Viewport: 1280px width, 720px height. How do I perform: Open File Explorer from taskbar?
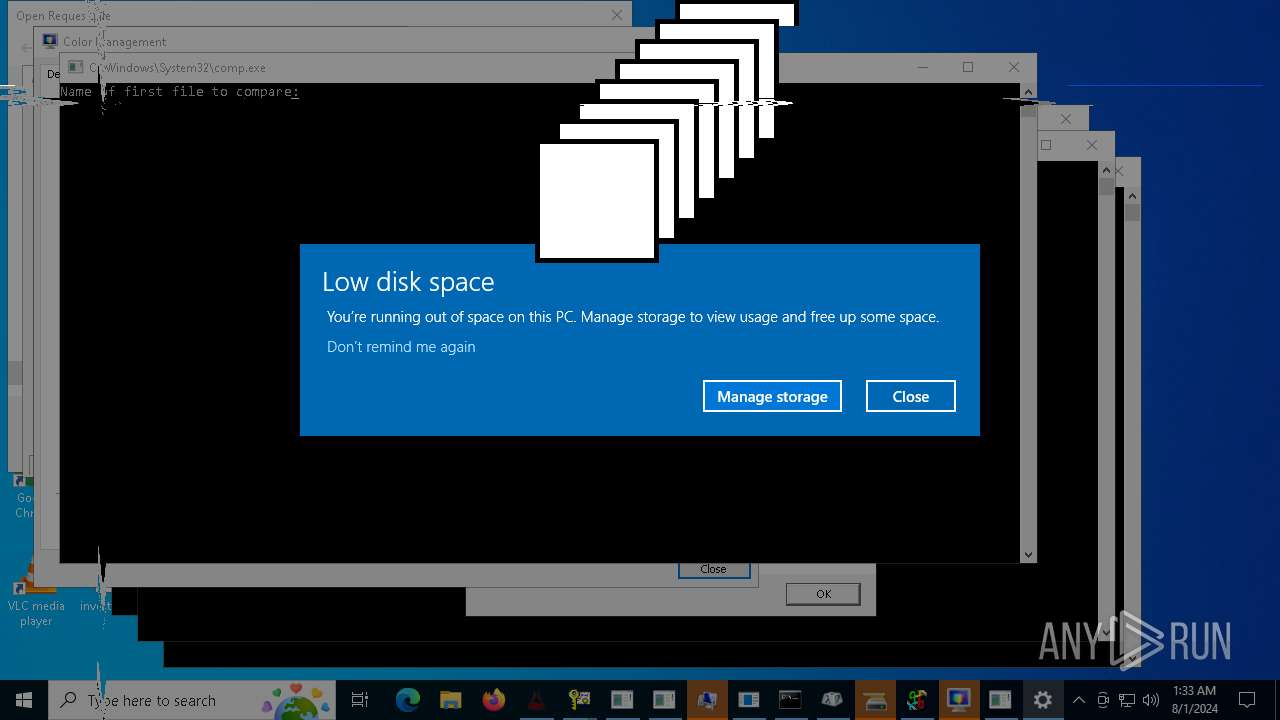click(x=450, y=700)
